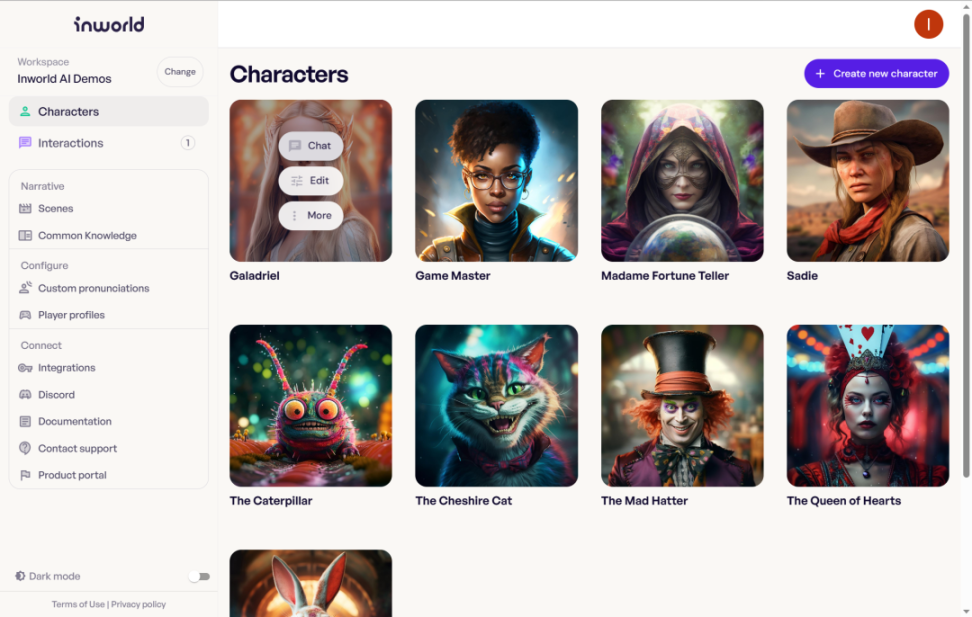Open the More menu on Galadriel
972x617 pixels.
[311, 215]
